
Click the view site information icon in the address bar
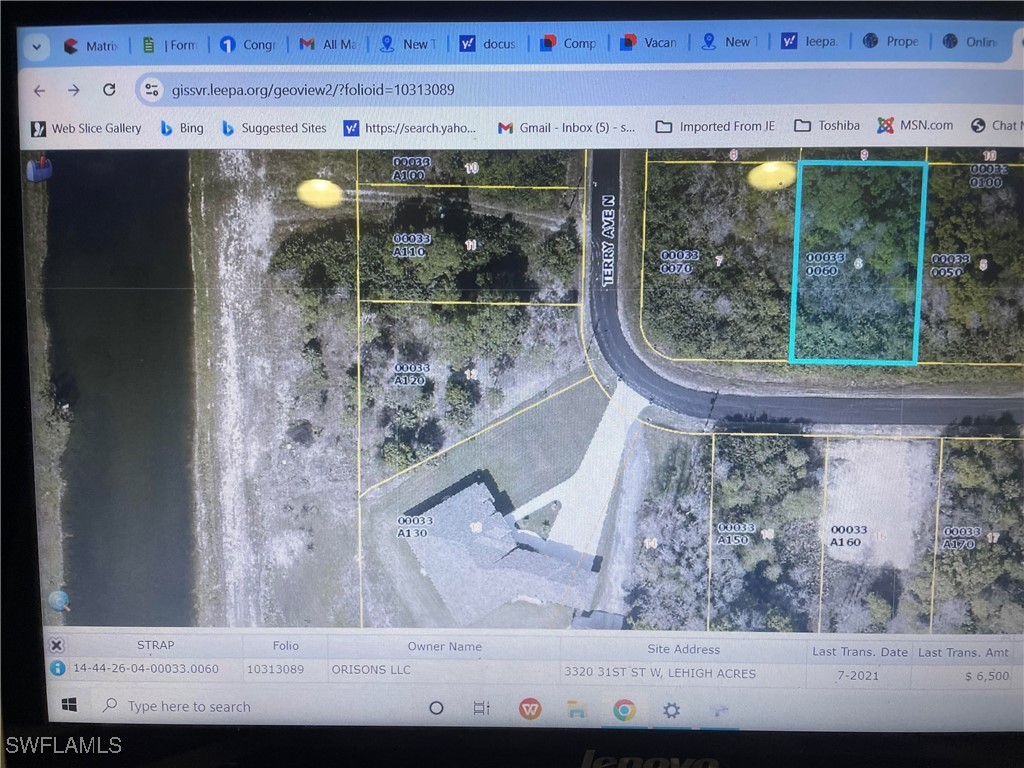coord(151,89)
